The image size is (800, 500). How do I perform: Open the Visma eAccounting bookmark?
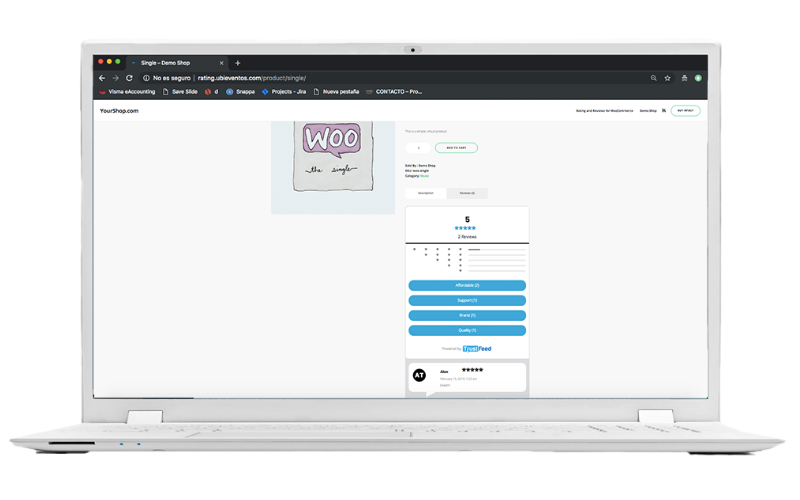127,92
